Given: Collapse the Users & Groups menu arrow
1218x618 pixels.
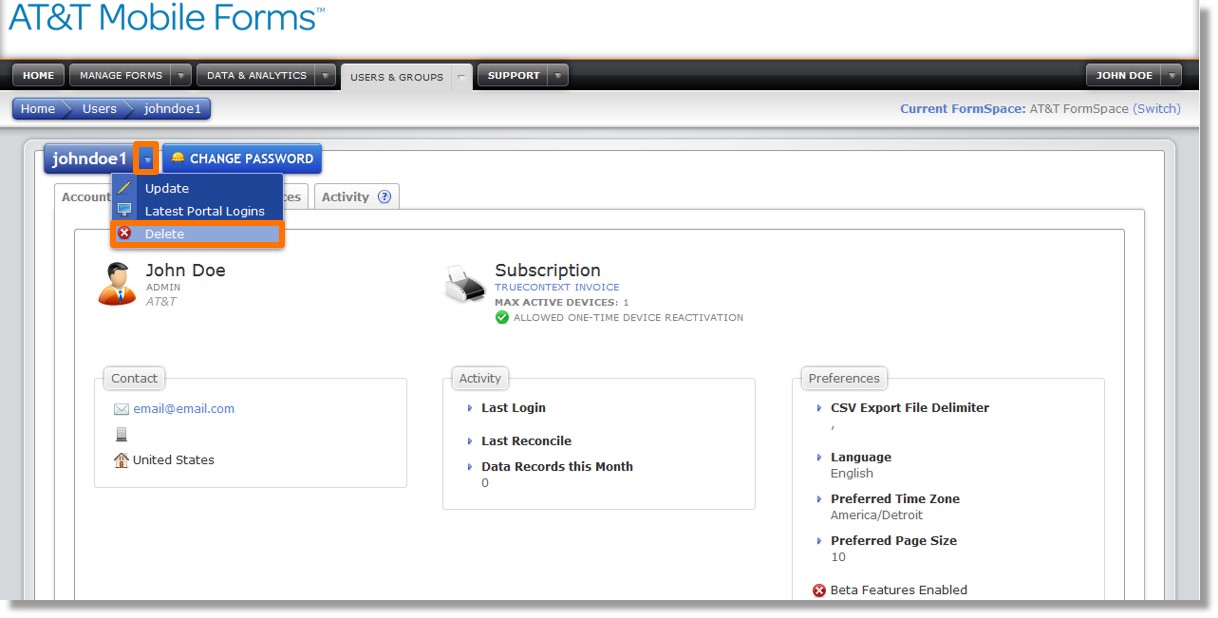Looking at the screenshot, I should pos(461,76).
